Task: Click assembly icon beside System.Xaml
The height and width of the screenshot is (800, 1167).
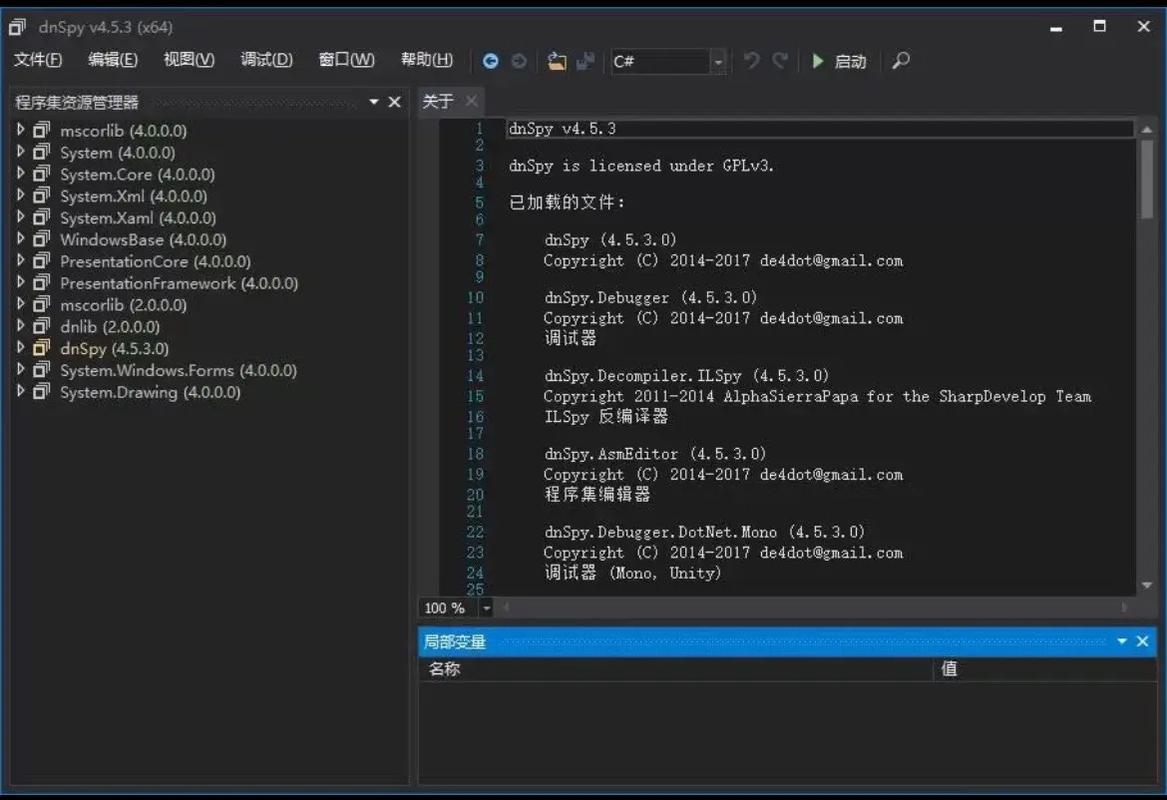Action: (42, 218)
